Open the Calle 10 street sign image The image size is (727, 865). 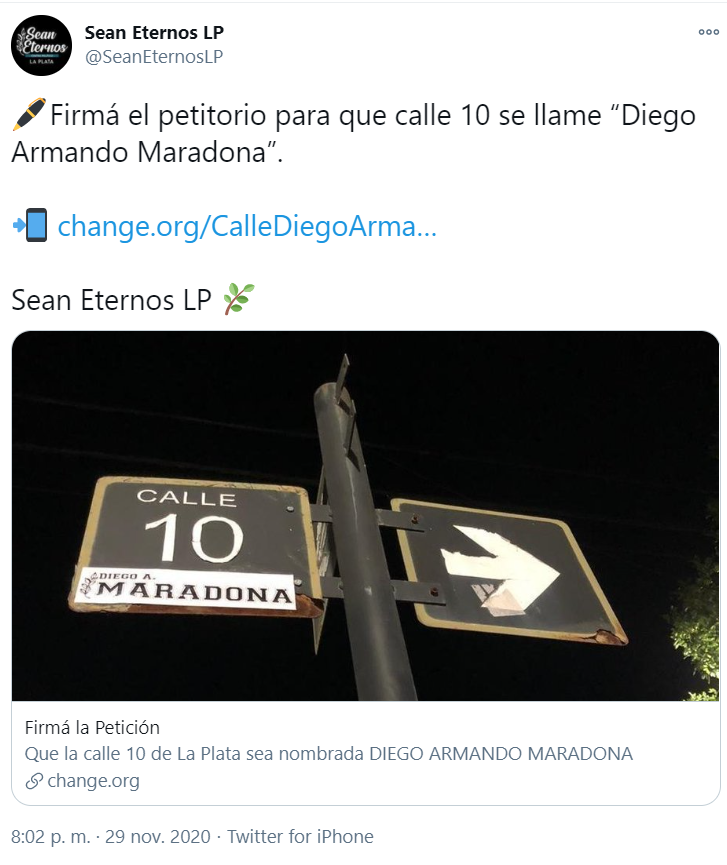click(x=365, y=516)
